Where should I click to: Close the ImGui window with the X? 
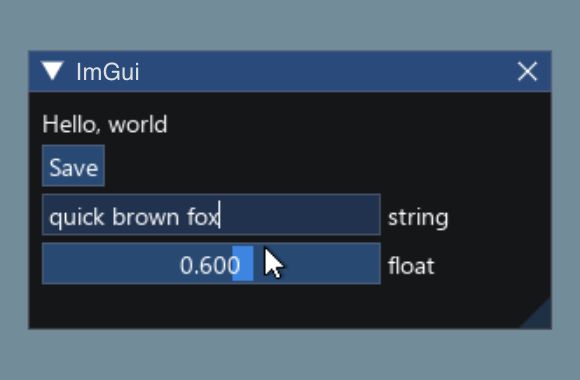click(x=527, y=71)
